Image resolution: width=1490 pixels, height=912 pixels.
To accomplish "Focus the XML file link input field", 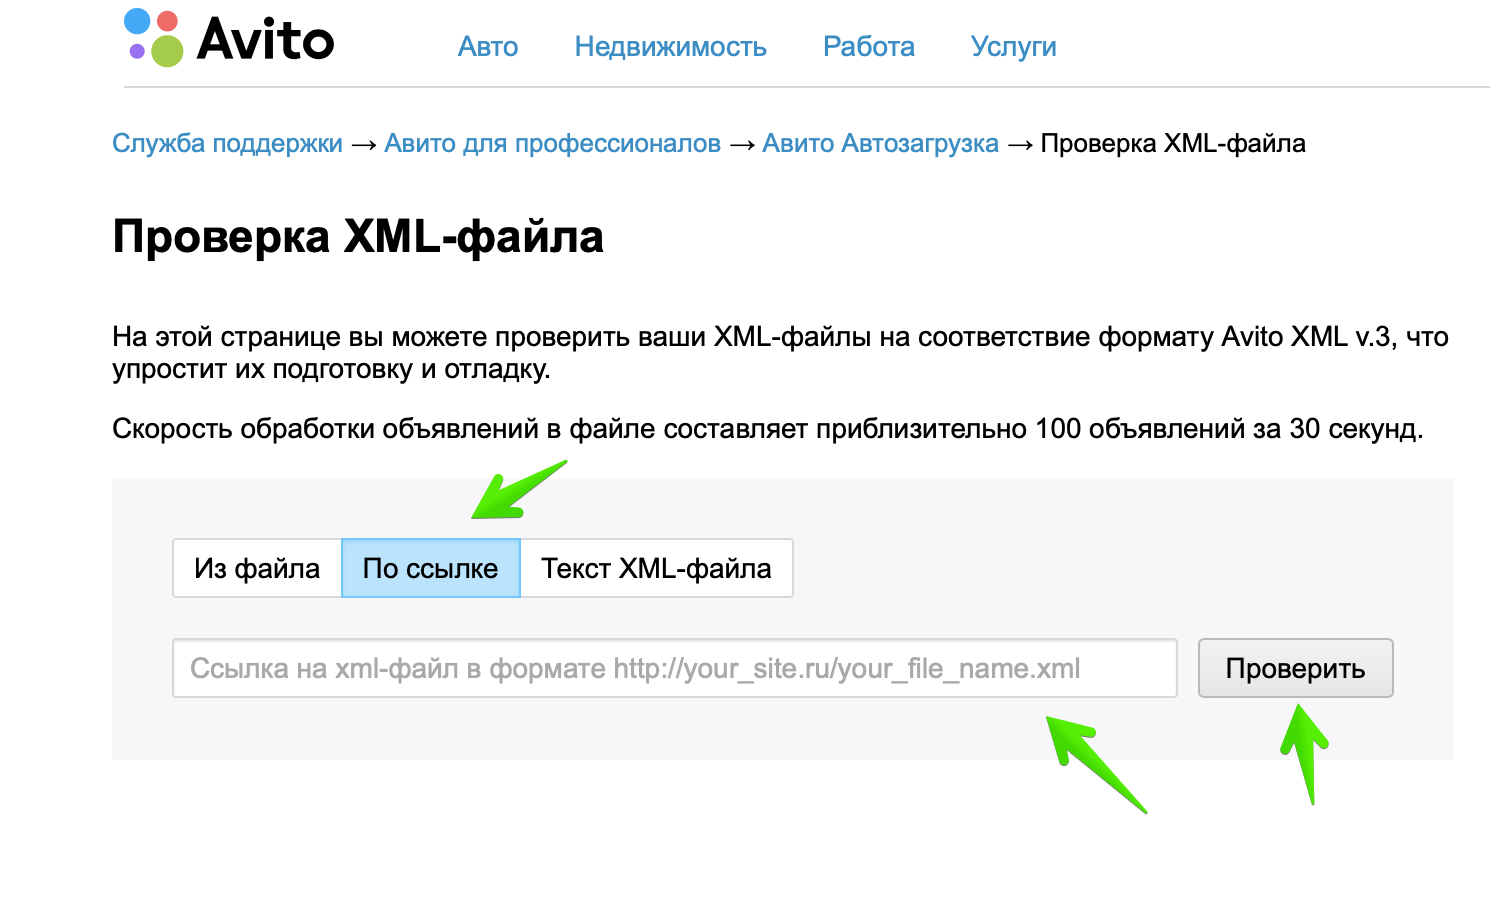I will tap(675, 668).
